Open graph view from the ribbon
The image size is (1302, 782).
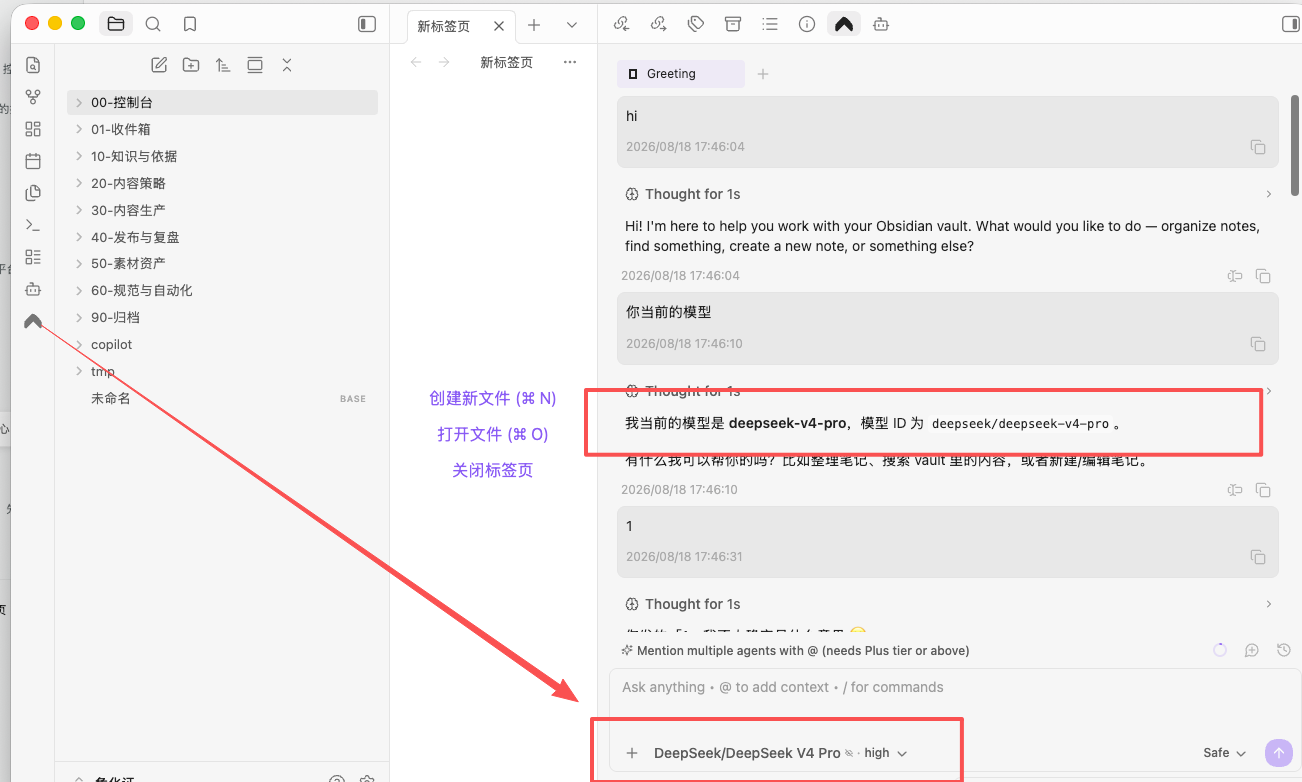tap(33, 97)
